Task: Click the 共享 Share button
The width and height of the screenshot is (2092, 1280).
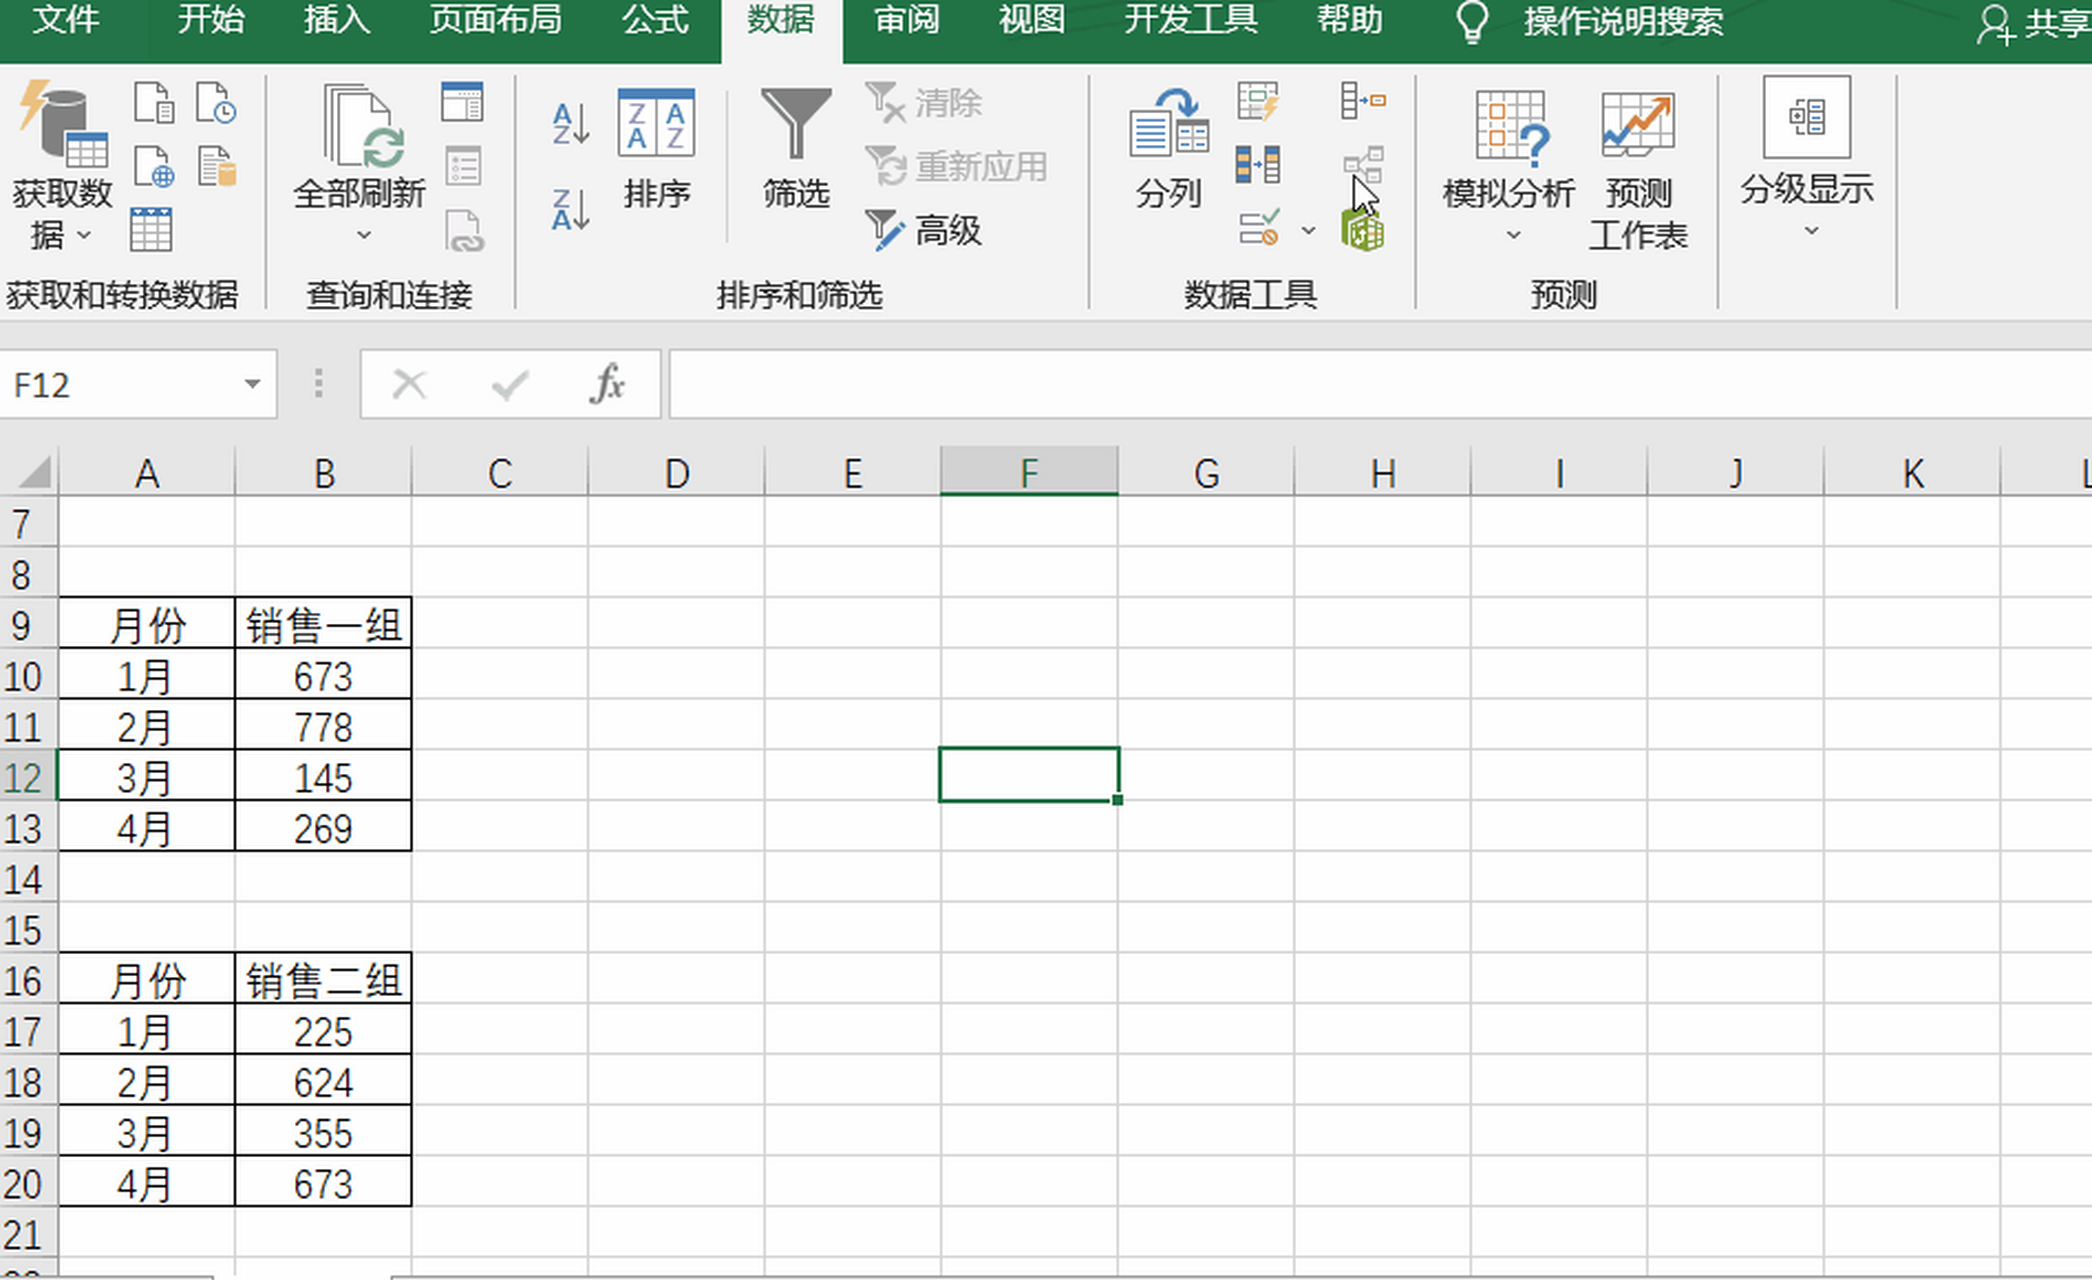Action: pos(2034,24)
